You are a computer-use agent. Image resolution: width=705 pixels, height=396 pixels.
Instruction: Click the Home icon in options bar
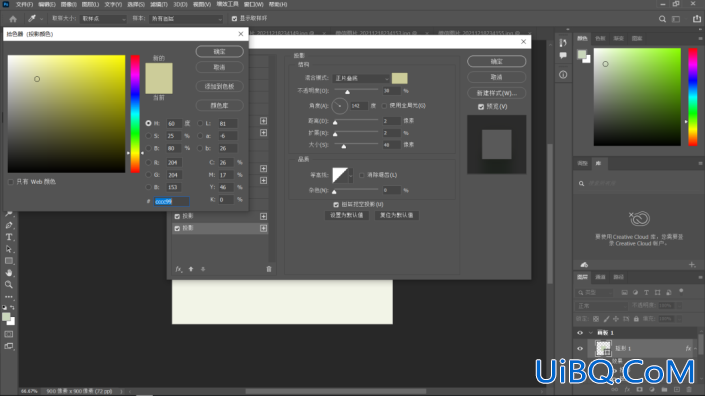click(13, 19)
